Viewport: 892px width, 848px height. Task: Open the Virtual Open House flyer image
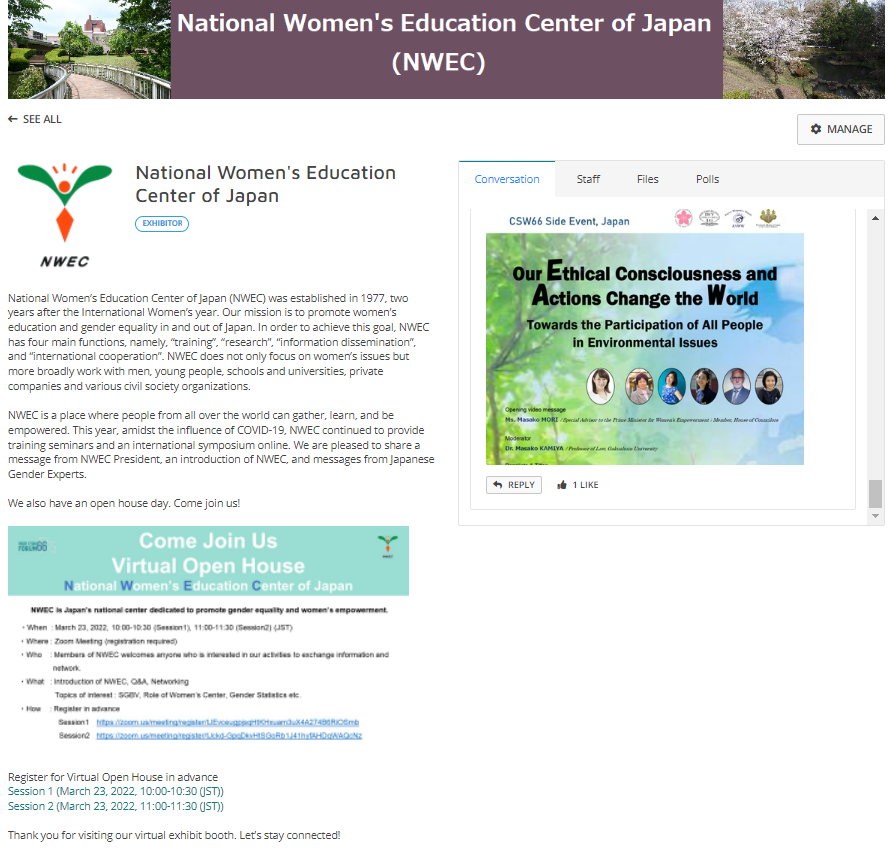click(x=208, y=635)
